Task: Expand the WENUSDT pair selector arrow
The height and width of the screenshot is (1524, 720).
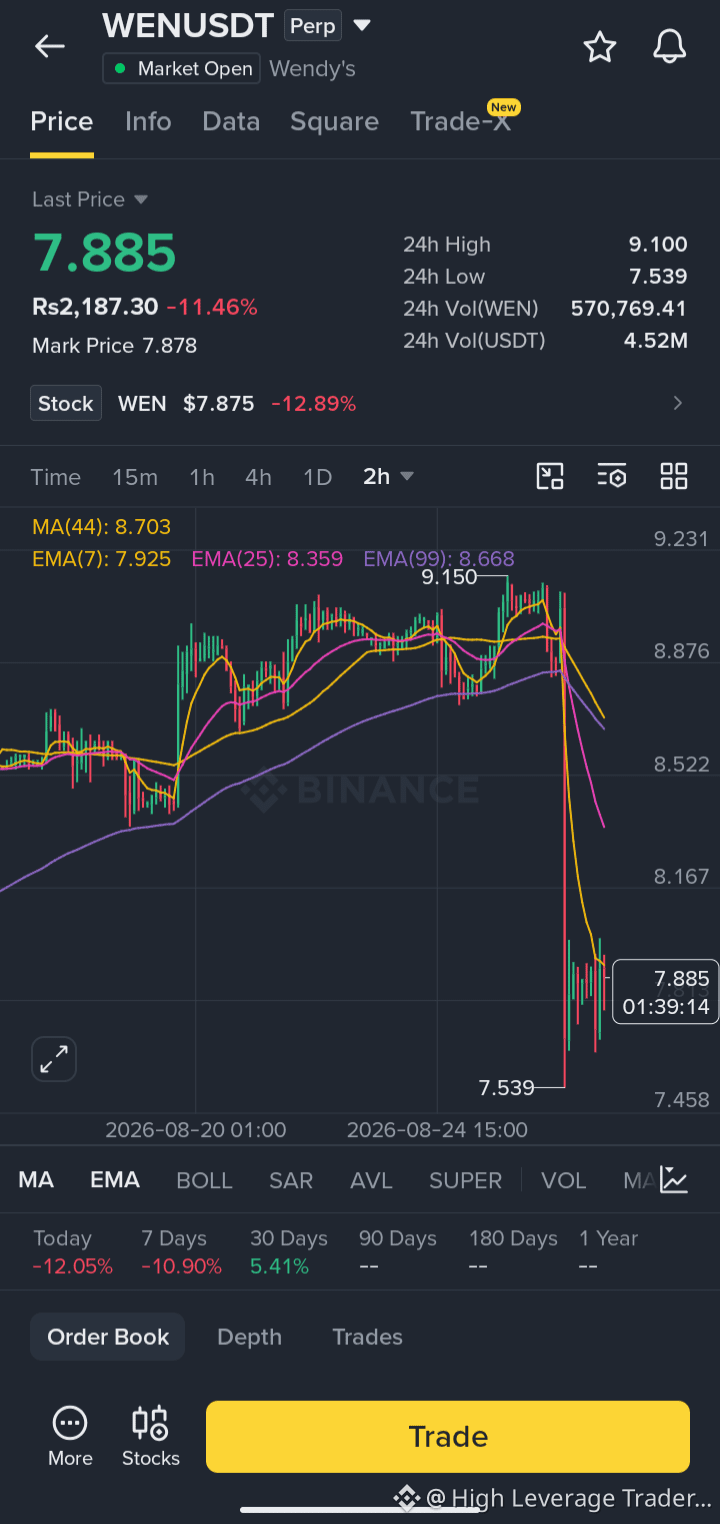Action: coord(362,25)
